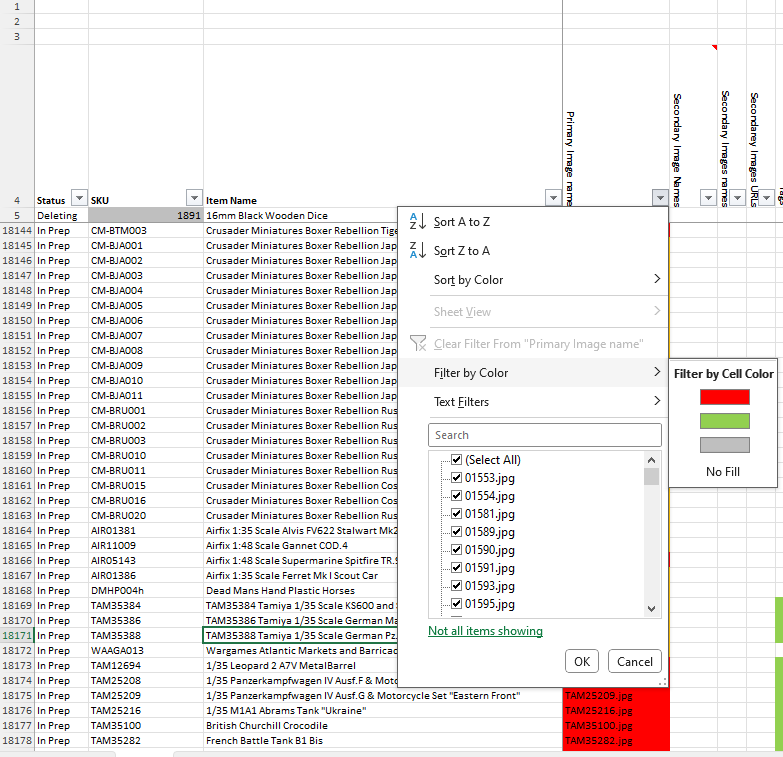The image size is (783, 757).
Task: Click the Sort Z to A icon
Action: (417, 250)
